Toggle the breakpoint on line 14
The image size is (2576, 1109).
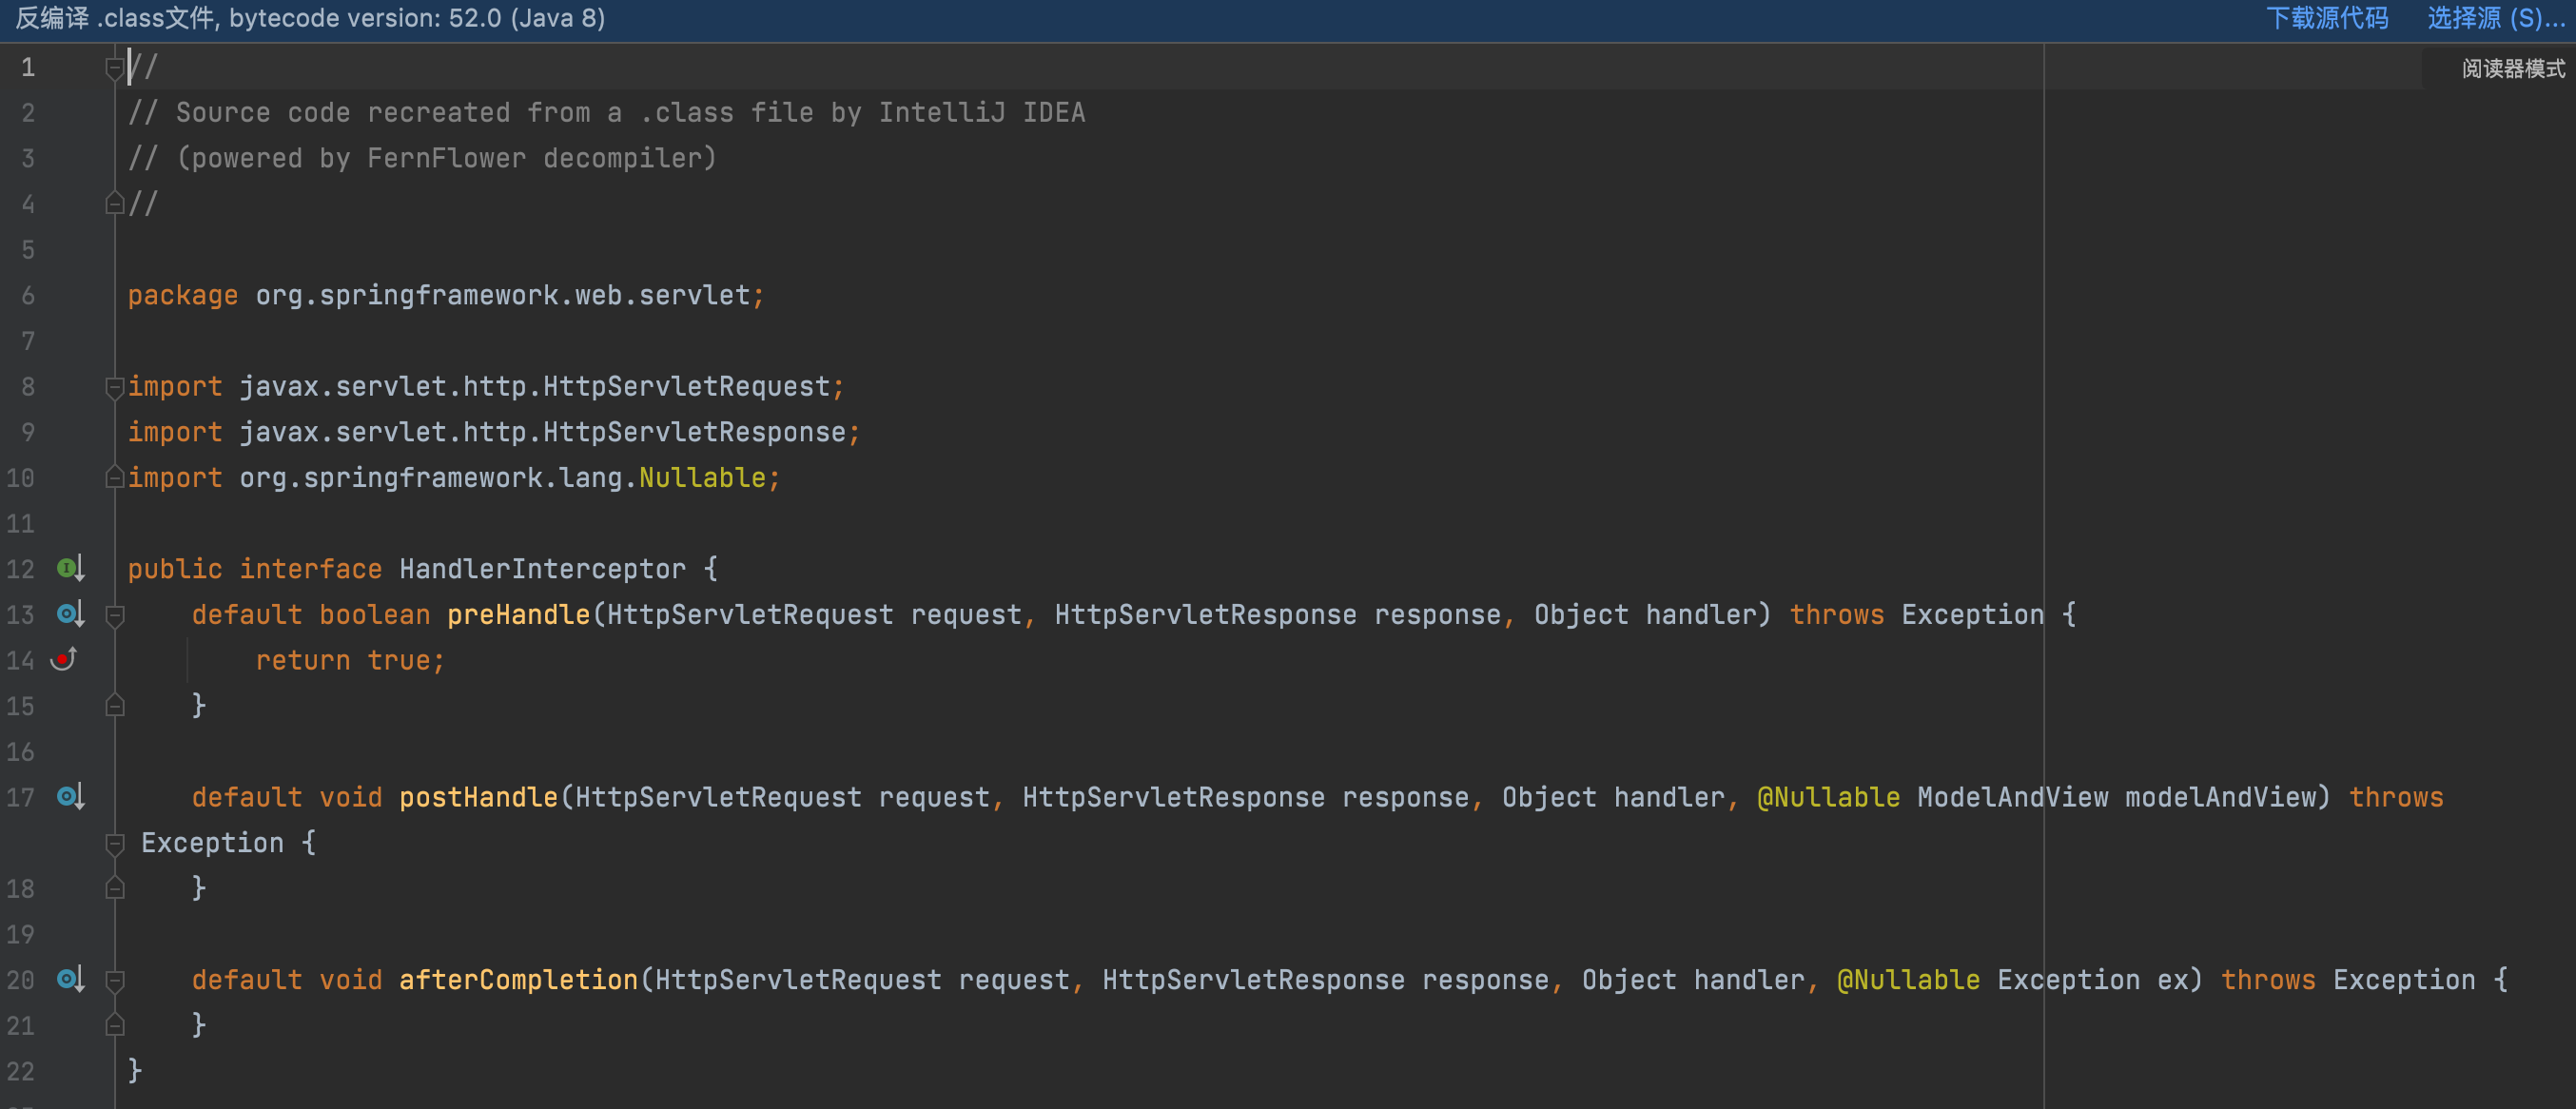tap(63, 659)
